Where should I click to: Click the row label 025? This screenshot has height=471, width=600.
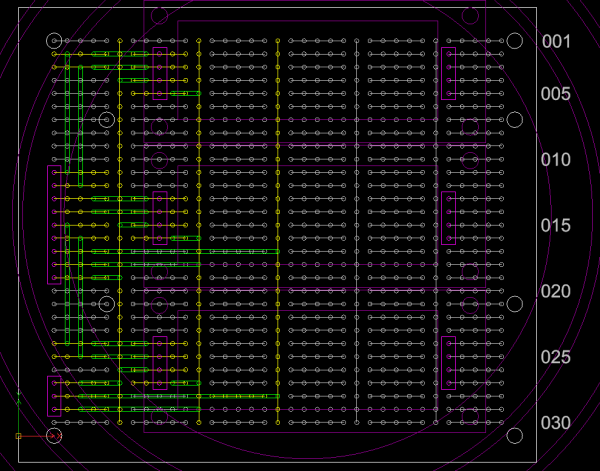tap(556, 358)
